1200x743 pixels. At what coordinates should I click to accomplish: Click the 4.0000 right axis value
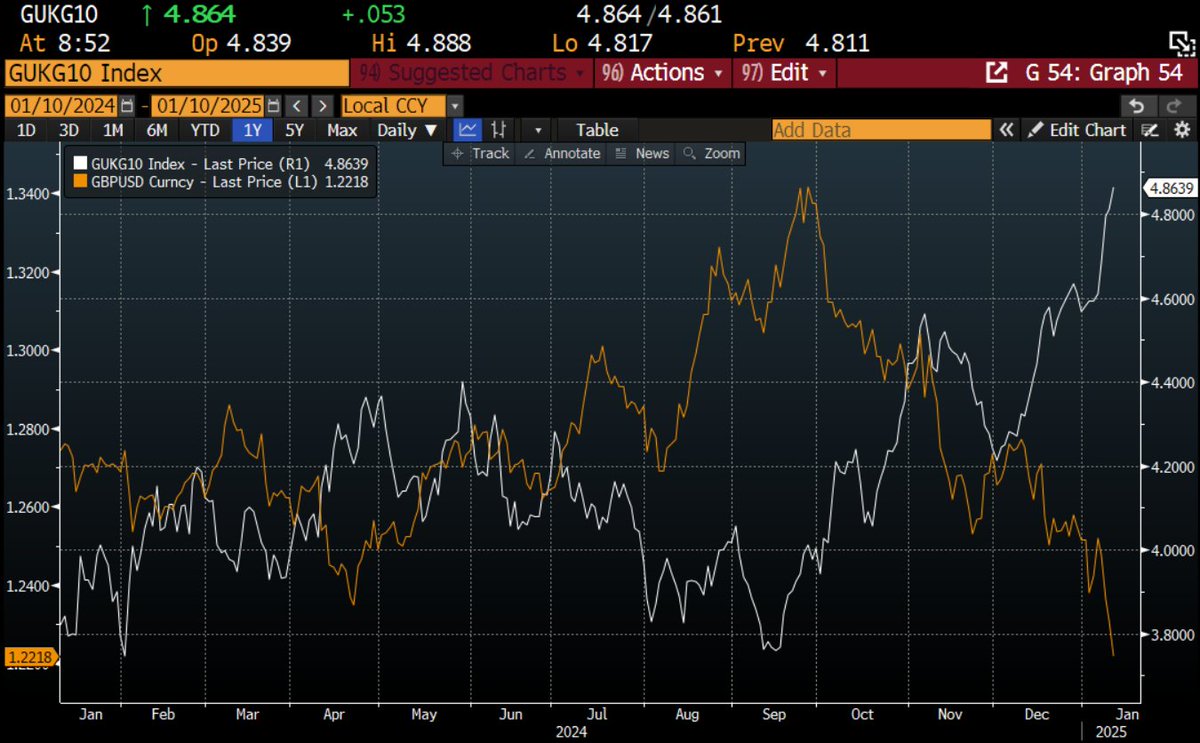tap(1171, 551)
